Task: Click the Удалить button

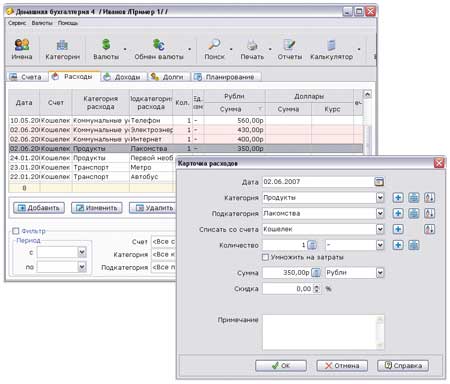Action: [x=153, y=208]
